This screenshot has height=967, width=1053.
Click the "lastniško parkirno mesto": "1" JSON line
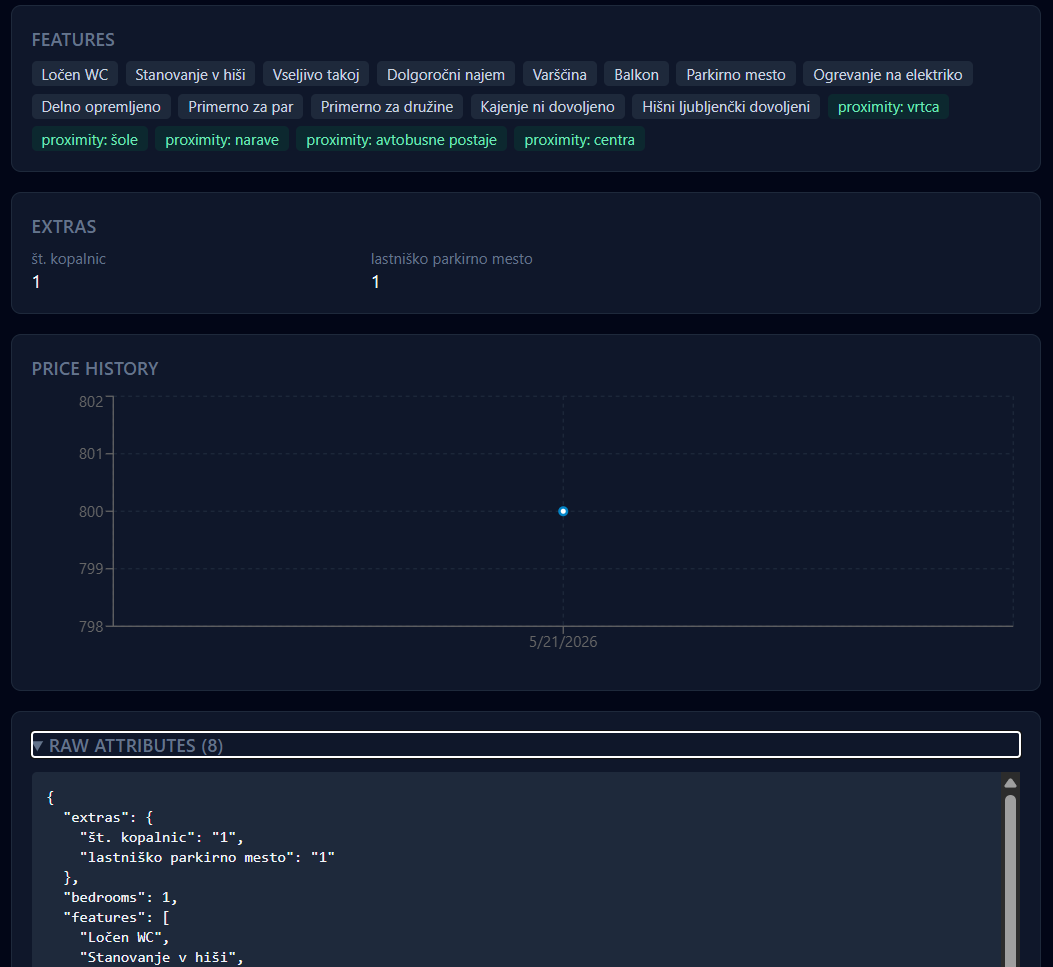(208, 857)
